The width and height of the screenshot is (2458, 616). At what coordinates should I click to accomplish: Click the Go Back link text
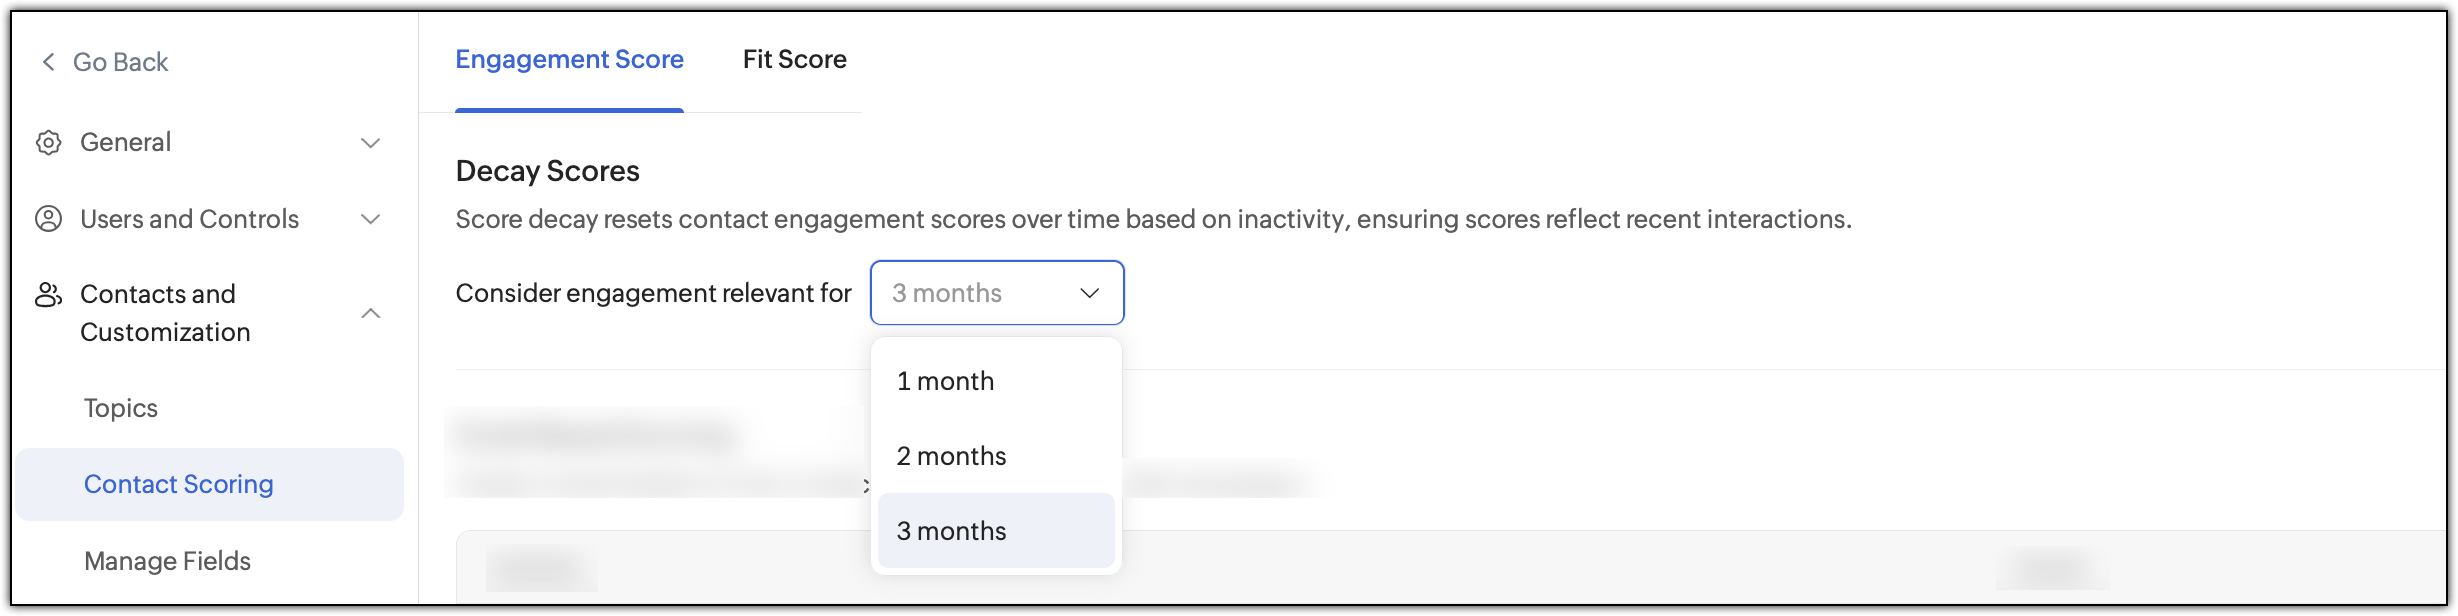120,62
